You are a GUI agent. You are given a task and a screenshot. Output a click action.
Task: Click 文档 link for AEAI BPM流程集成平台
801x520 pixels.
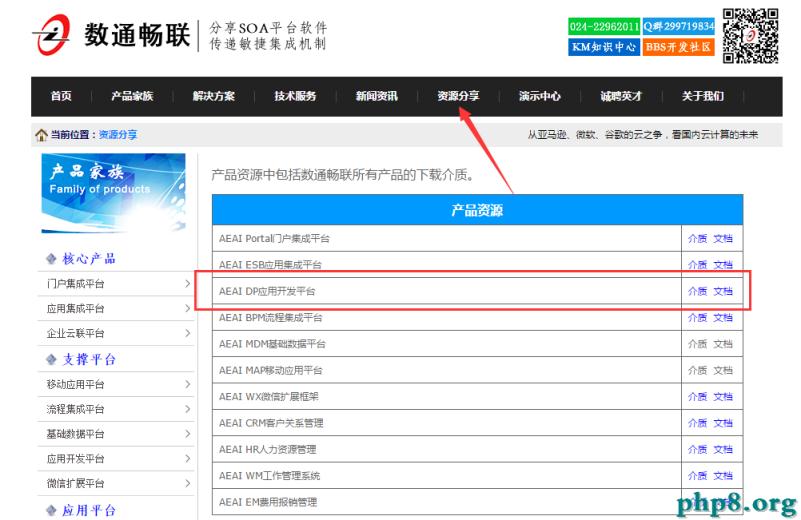click(x=723, y=318)
